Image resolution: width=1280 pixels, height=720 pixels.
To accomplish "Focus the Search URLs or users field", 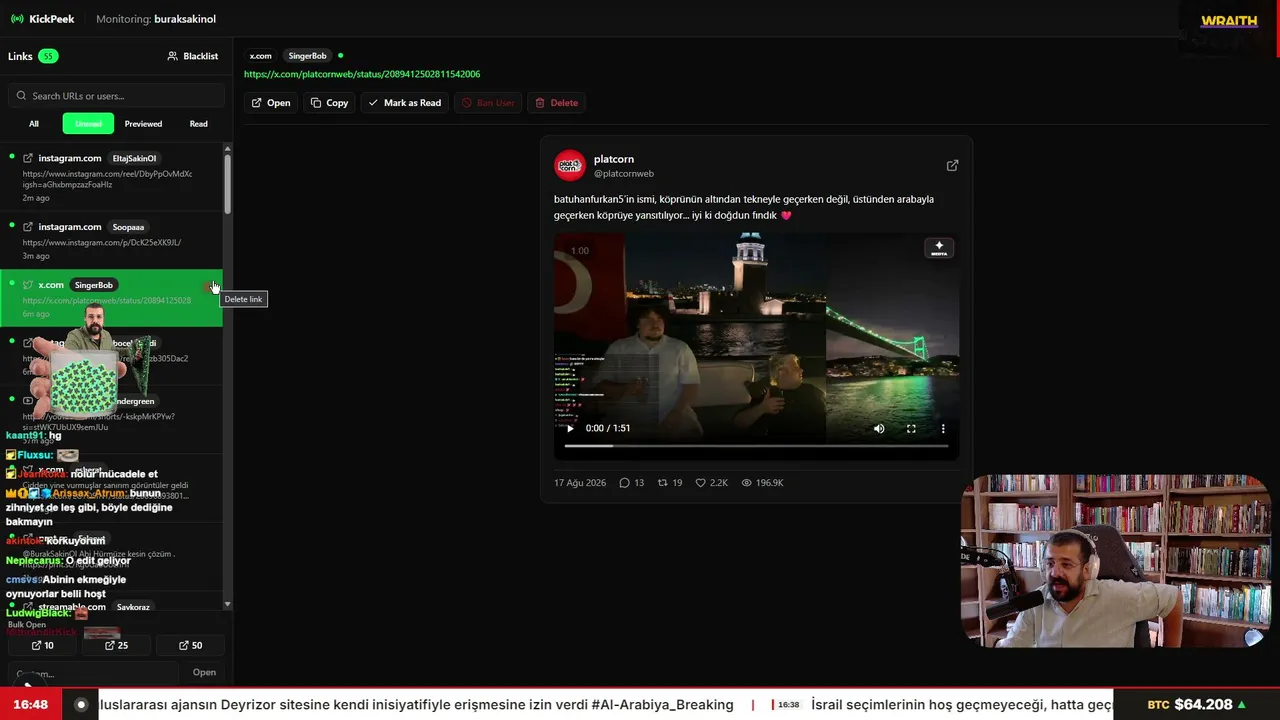I will (116, 96).
